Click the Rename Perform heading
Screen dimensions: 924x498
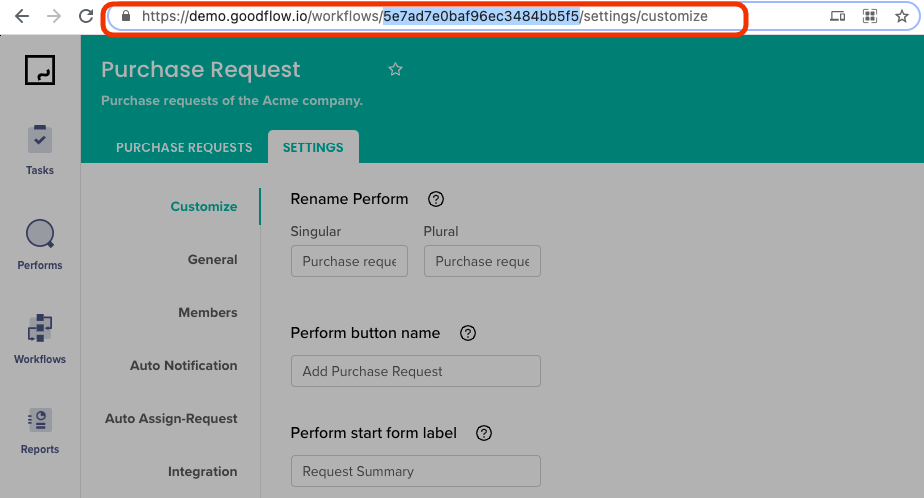click(349, 199)
